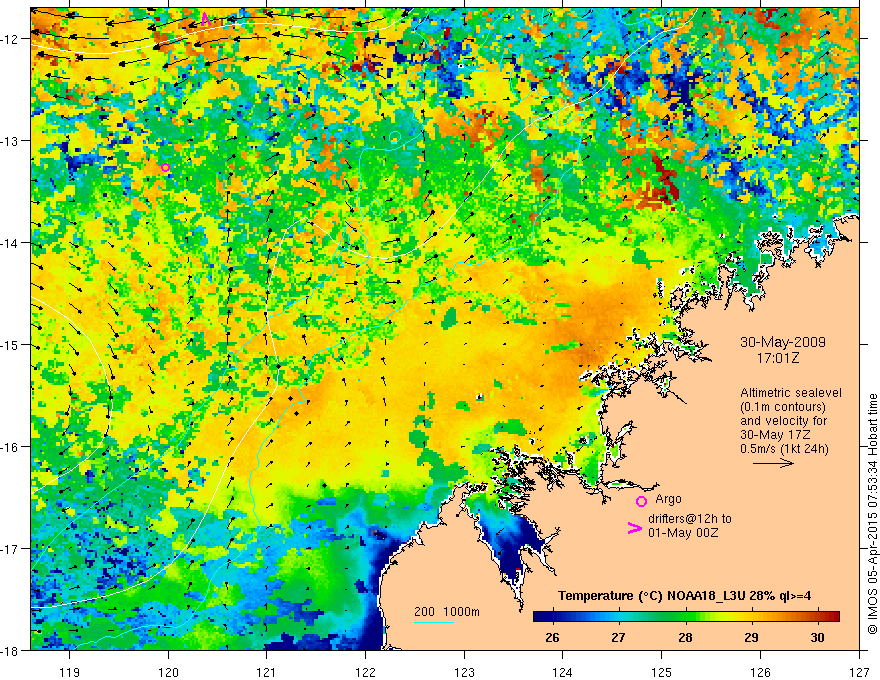Click the magenta drifter marker at the top of the map
Viewport: 880px width, 680px height.
tap(205, 19)
